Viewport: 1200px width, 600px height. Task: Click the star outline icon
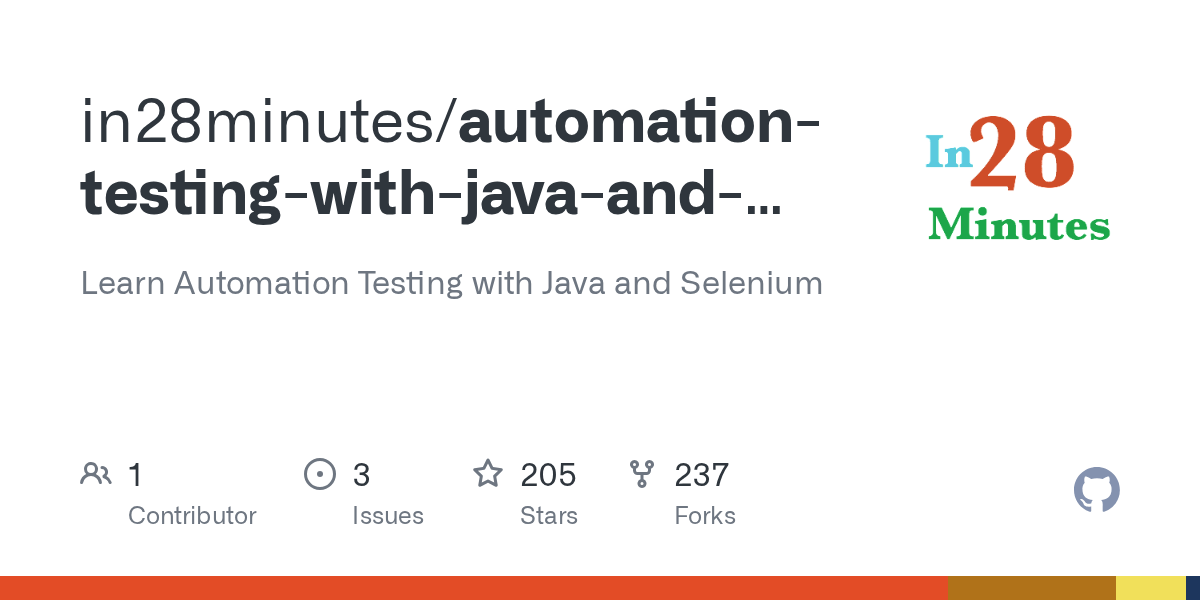point(488,474)
